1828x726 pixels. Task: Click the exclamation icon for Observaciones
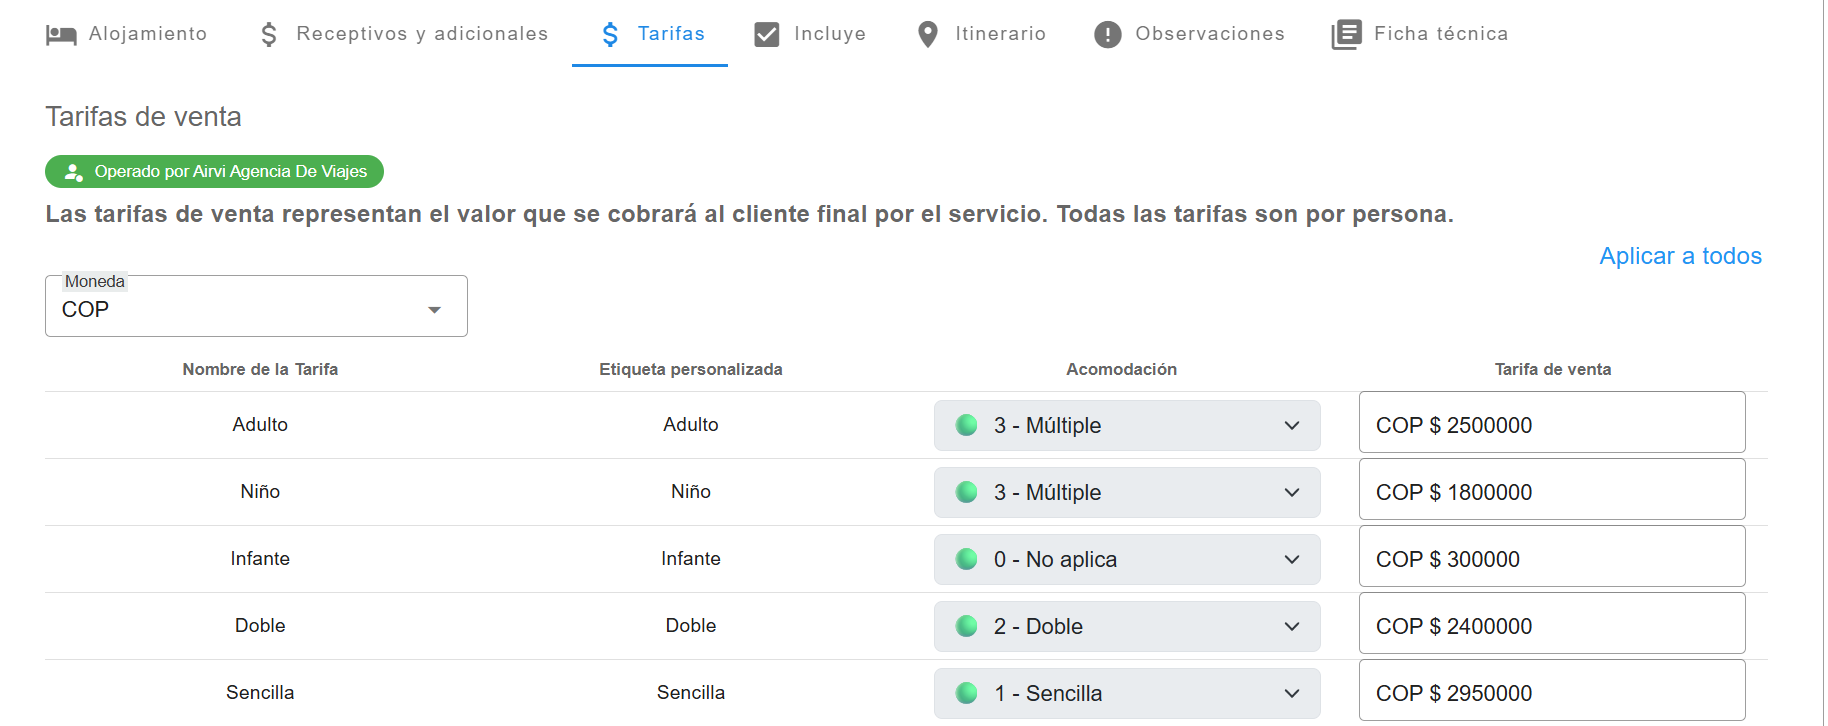pos(1108,35)
